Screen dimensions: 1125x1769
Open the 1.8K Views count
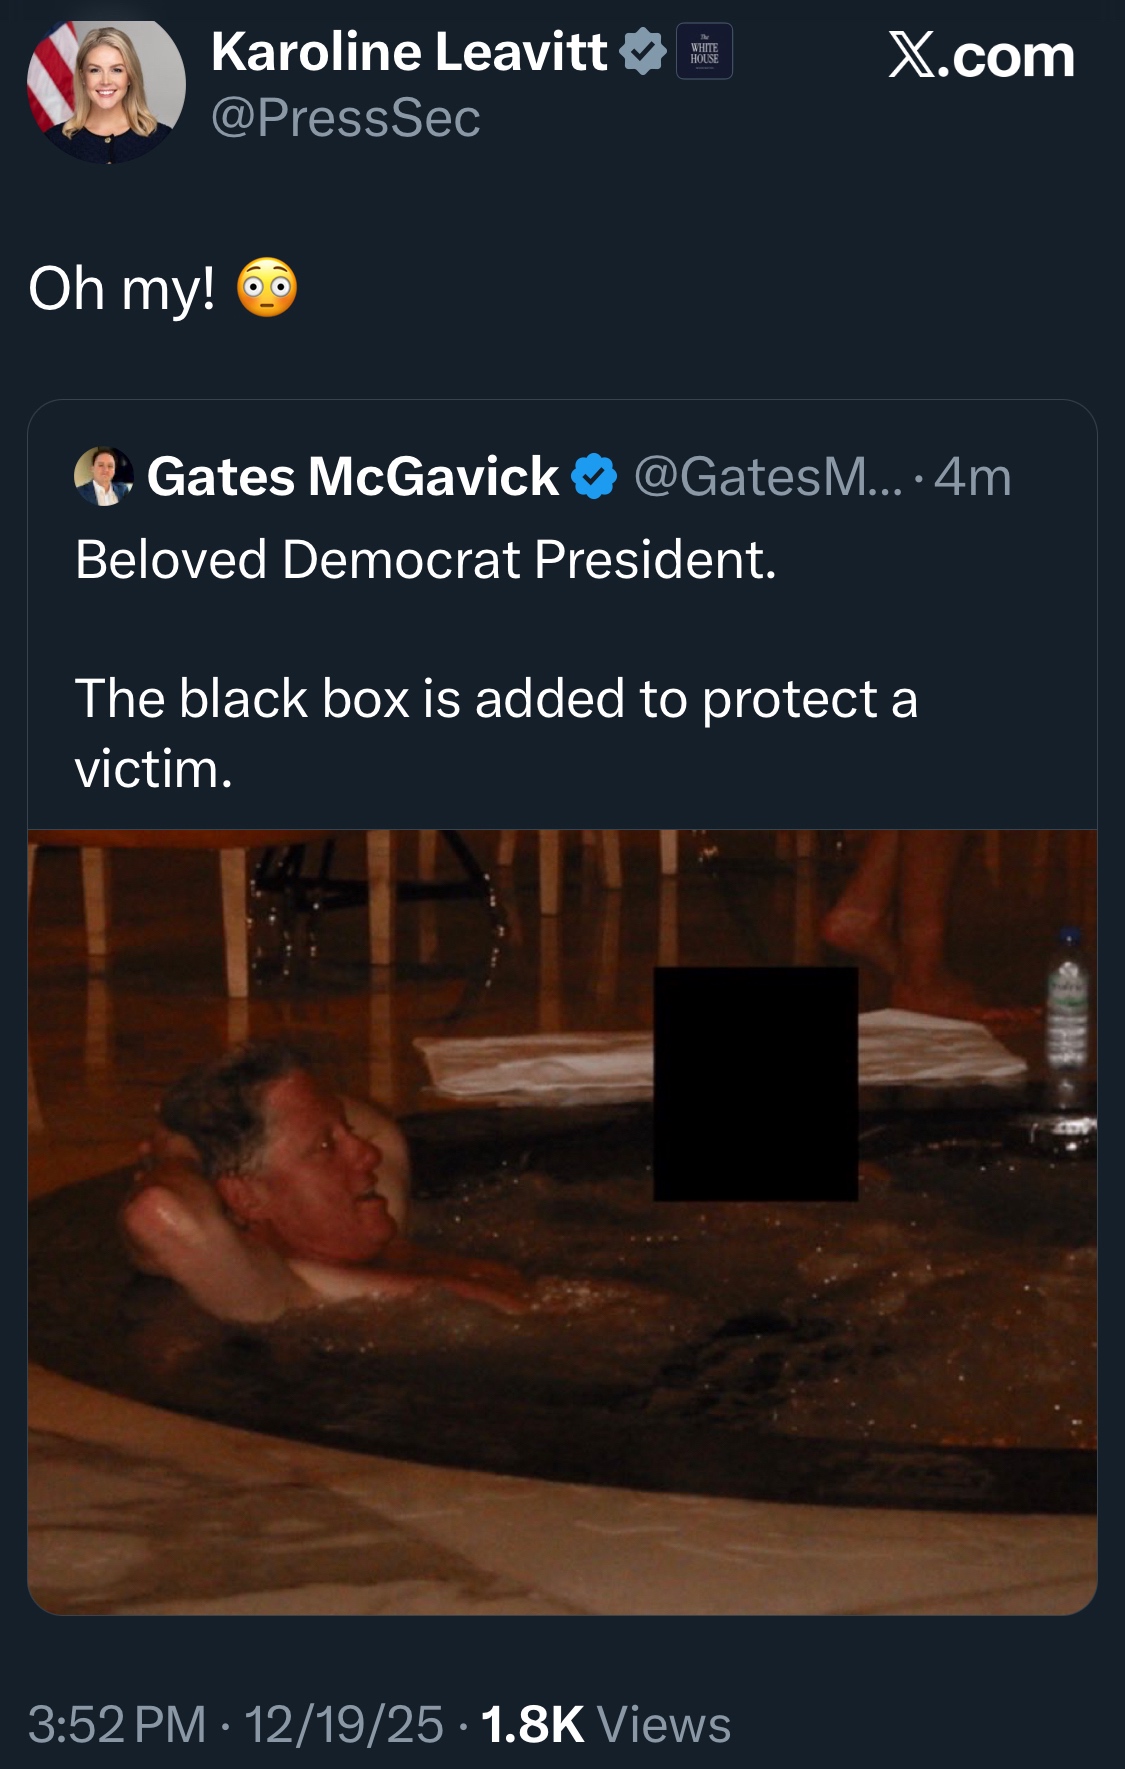click(x=606, y=1724)
